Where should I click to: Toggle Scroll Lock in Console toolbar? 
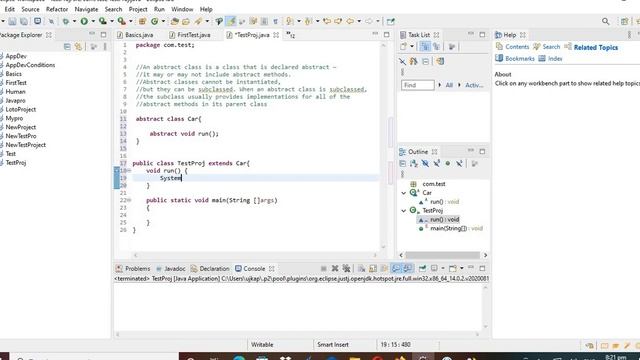tap(373, 269)
